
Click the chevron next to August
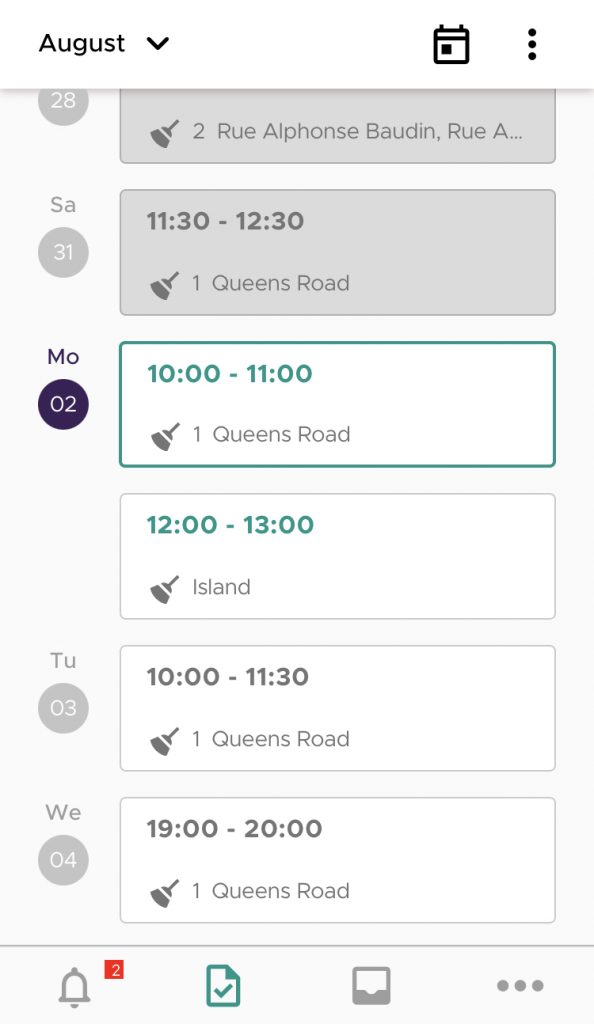(158, 44)
